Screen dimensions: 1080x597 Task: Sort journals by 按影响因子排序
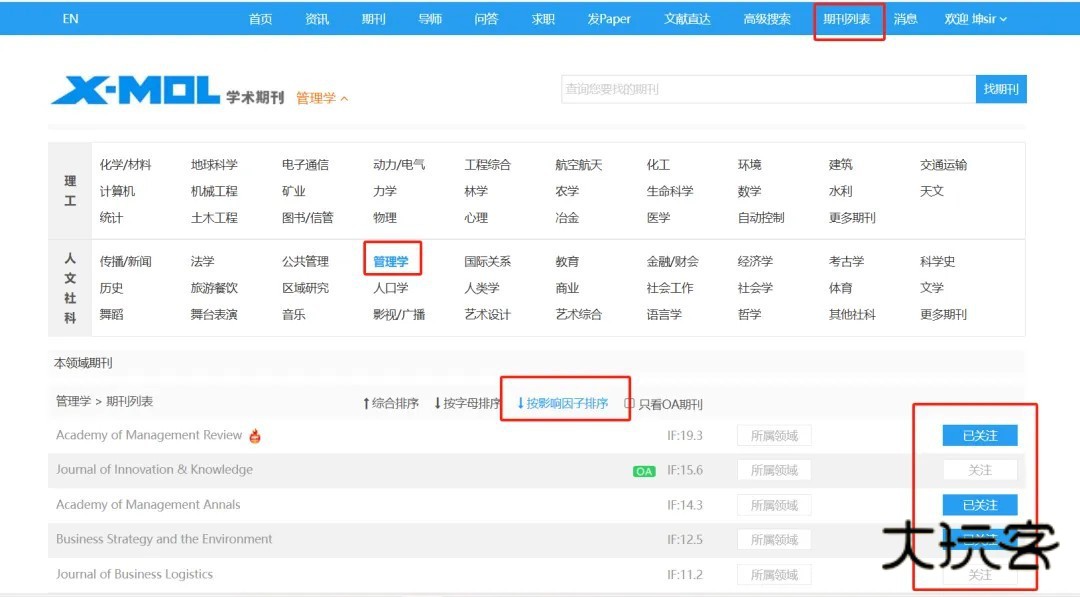pos(562,404)
